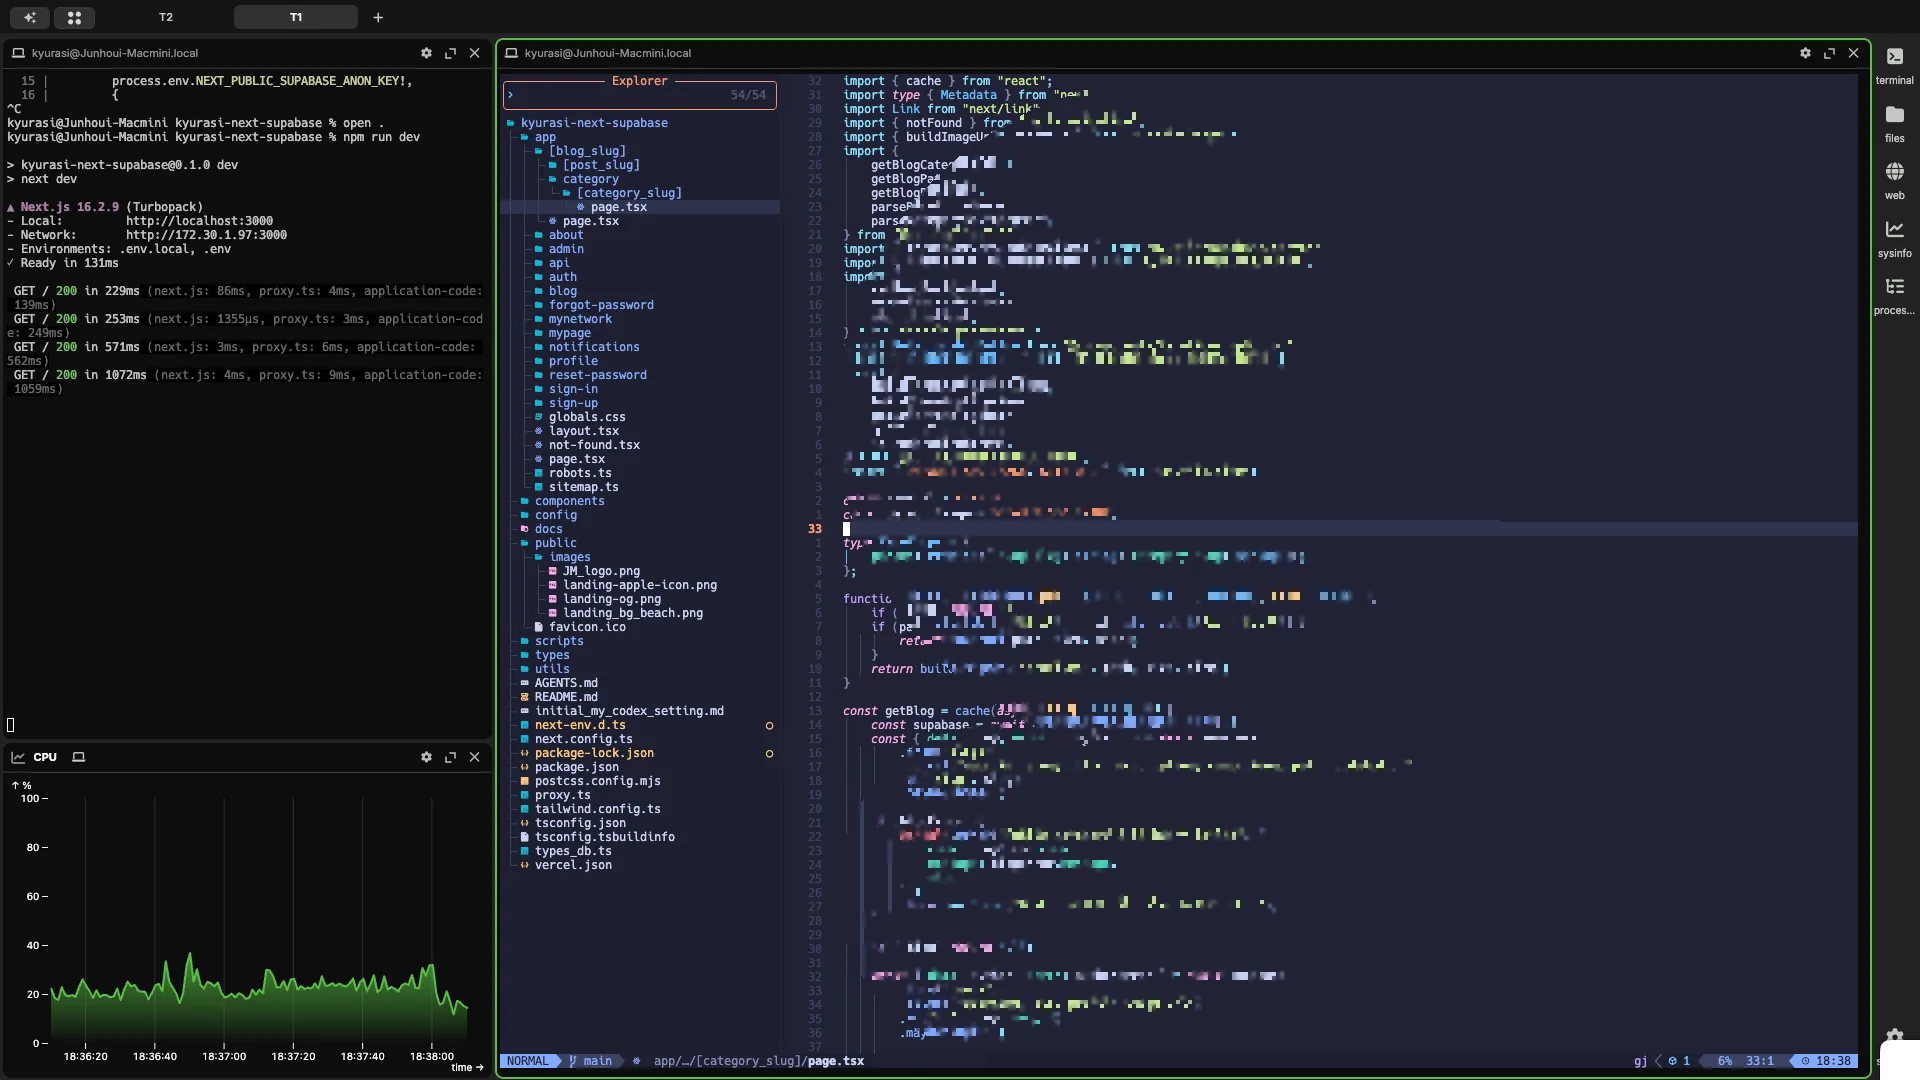This screenshot has height=1080, width=1920.
Task: Open the reset-password folder
Action: pos(597,375)
